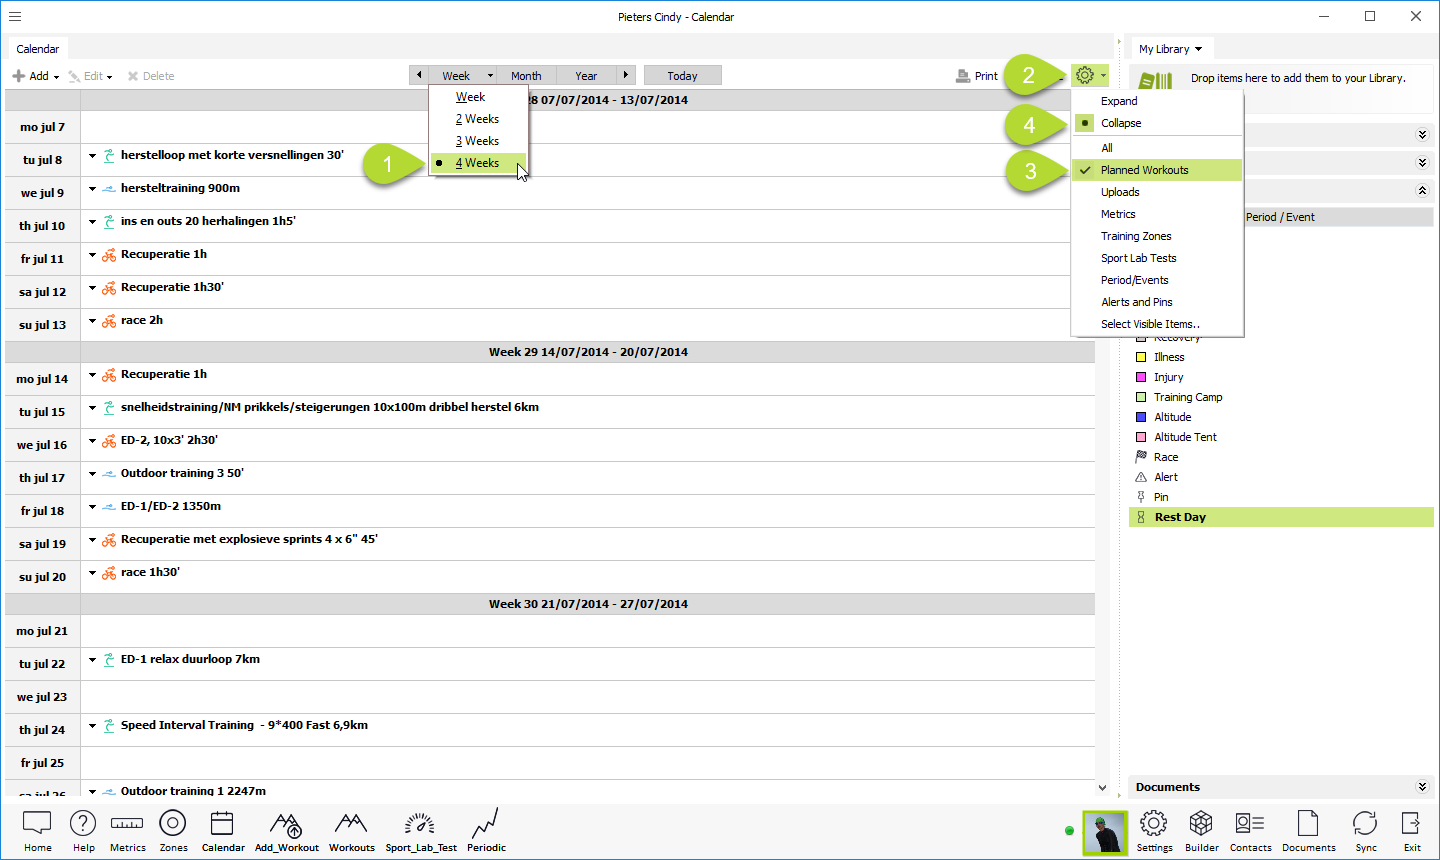Expand the Documents panel chevron
Viewport: 1440px width, 860px height.
coord(1422,787)
